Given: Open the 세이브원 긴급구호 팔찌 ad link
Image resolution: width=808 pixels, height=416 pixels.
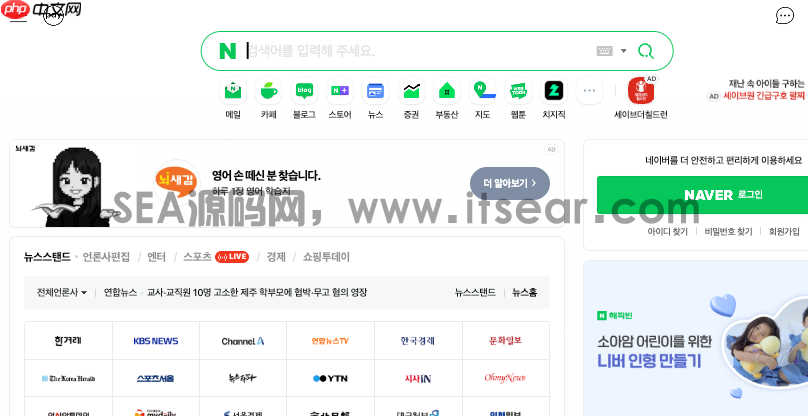Looking at the screenshot, I should tap(764, 96).
